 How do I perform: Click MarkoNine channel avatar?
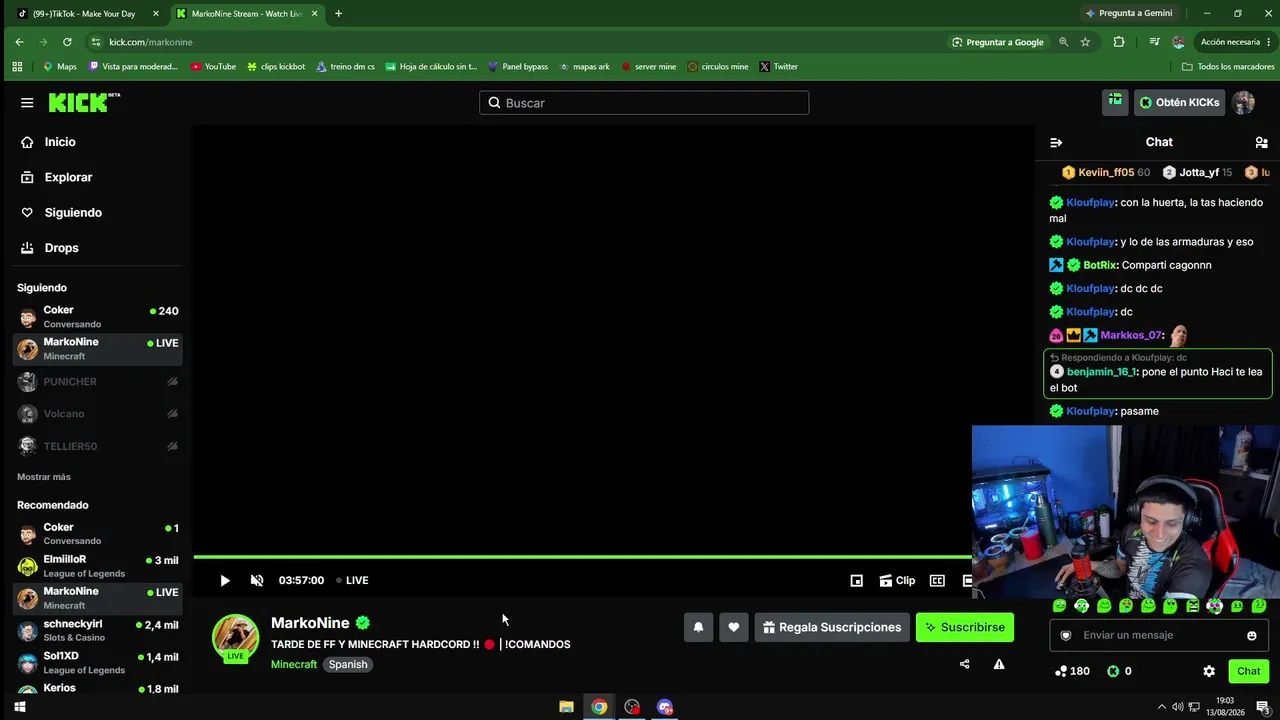235,638
